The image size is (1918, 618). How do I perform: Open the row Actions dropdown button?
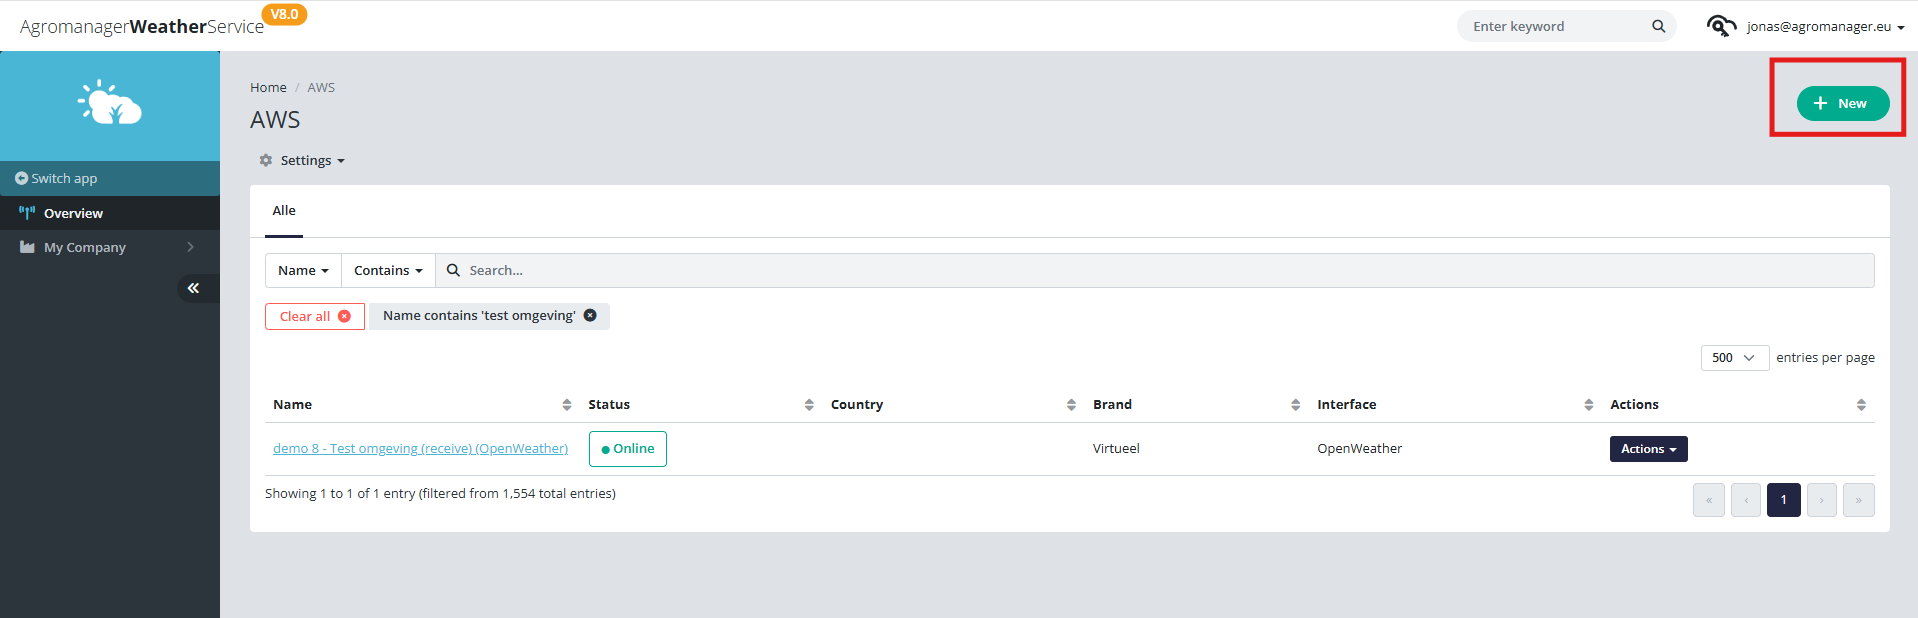tap(1648, 449)
